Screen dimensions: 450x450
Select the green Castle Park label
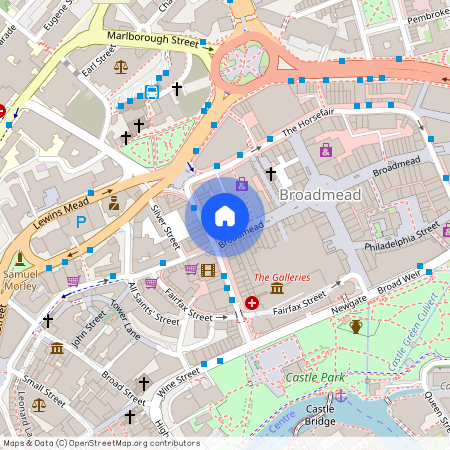[x=315, y=377]
